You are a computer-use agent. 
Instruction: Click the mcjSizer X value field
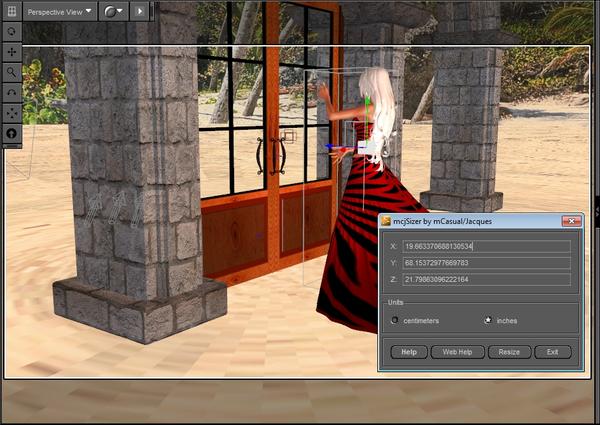[486, 246]
